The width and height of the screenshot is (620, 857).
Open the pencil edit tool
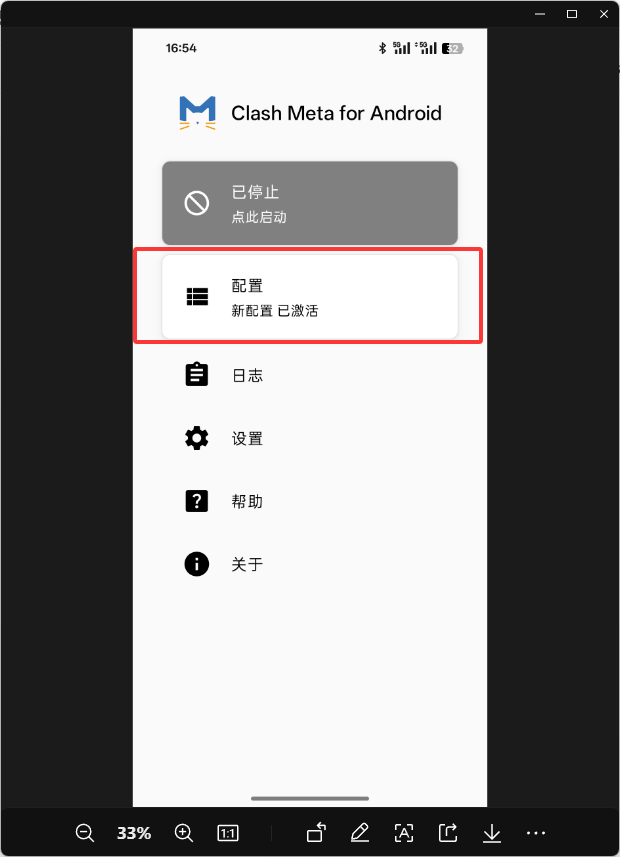(x=360, y=833)
